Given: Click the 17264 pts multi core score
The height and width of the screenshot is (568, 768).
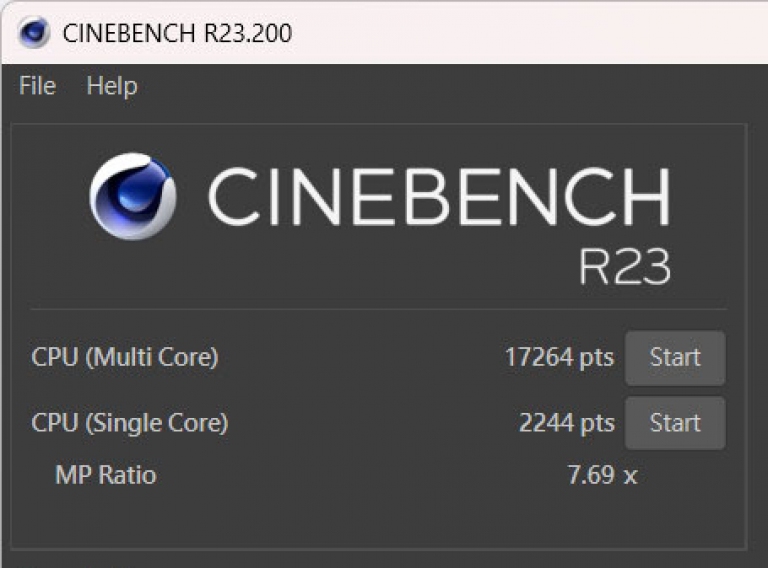Looking at the screenshot, I should tap(559, 357).
